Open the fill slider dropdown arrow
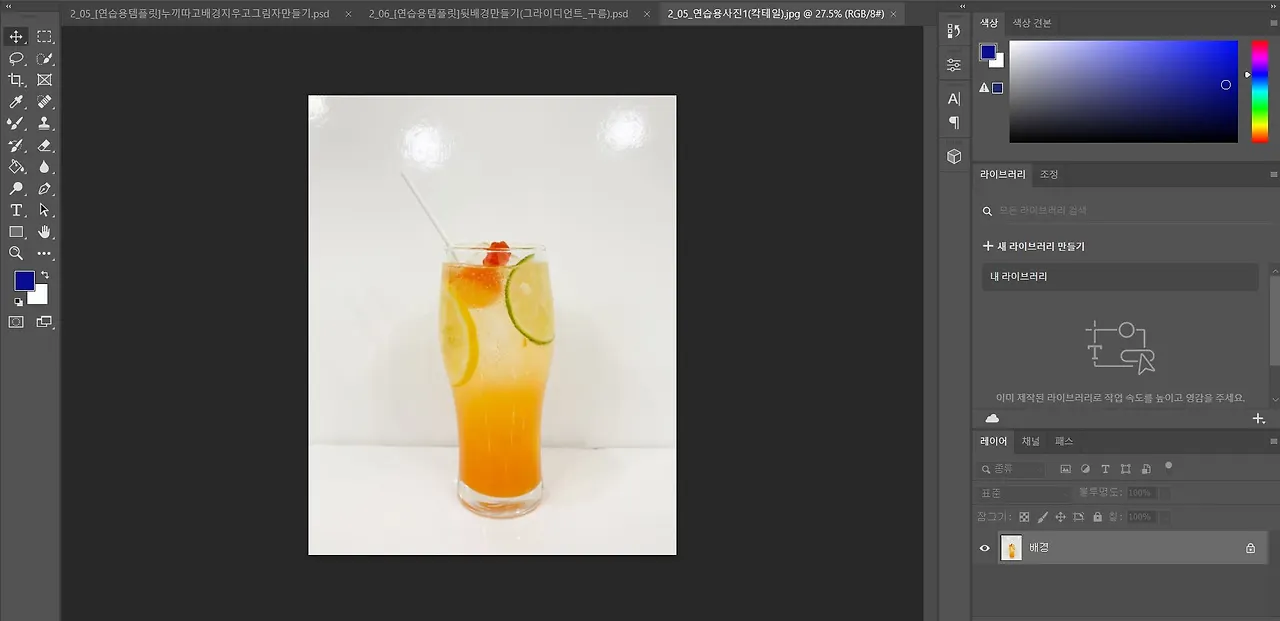The image size is (1280, 621). point(1165,517)
